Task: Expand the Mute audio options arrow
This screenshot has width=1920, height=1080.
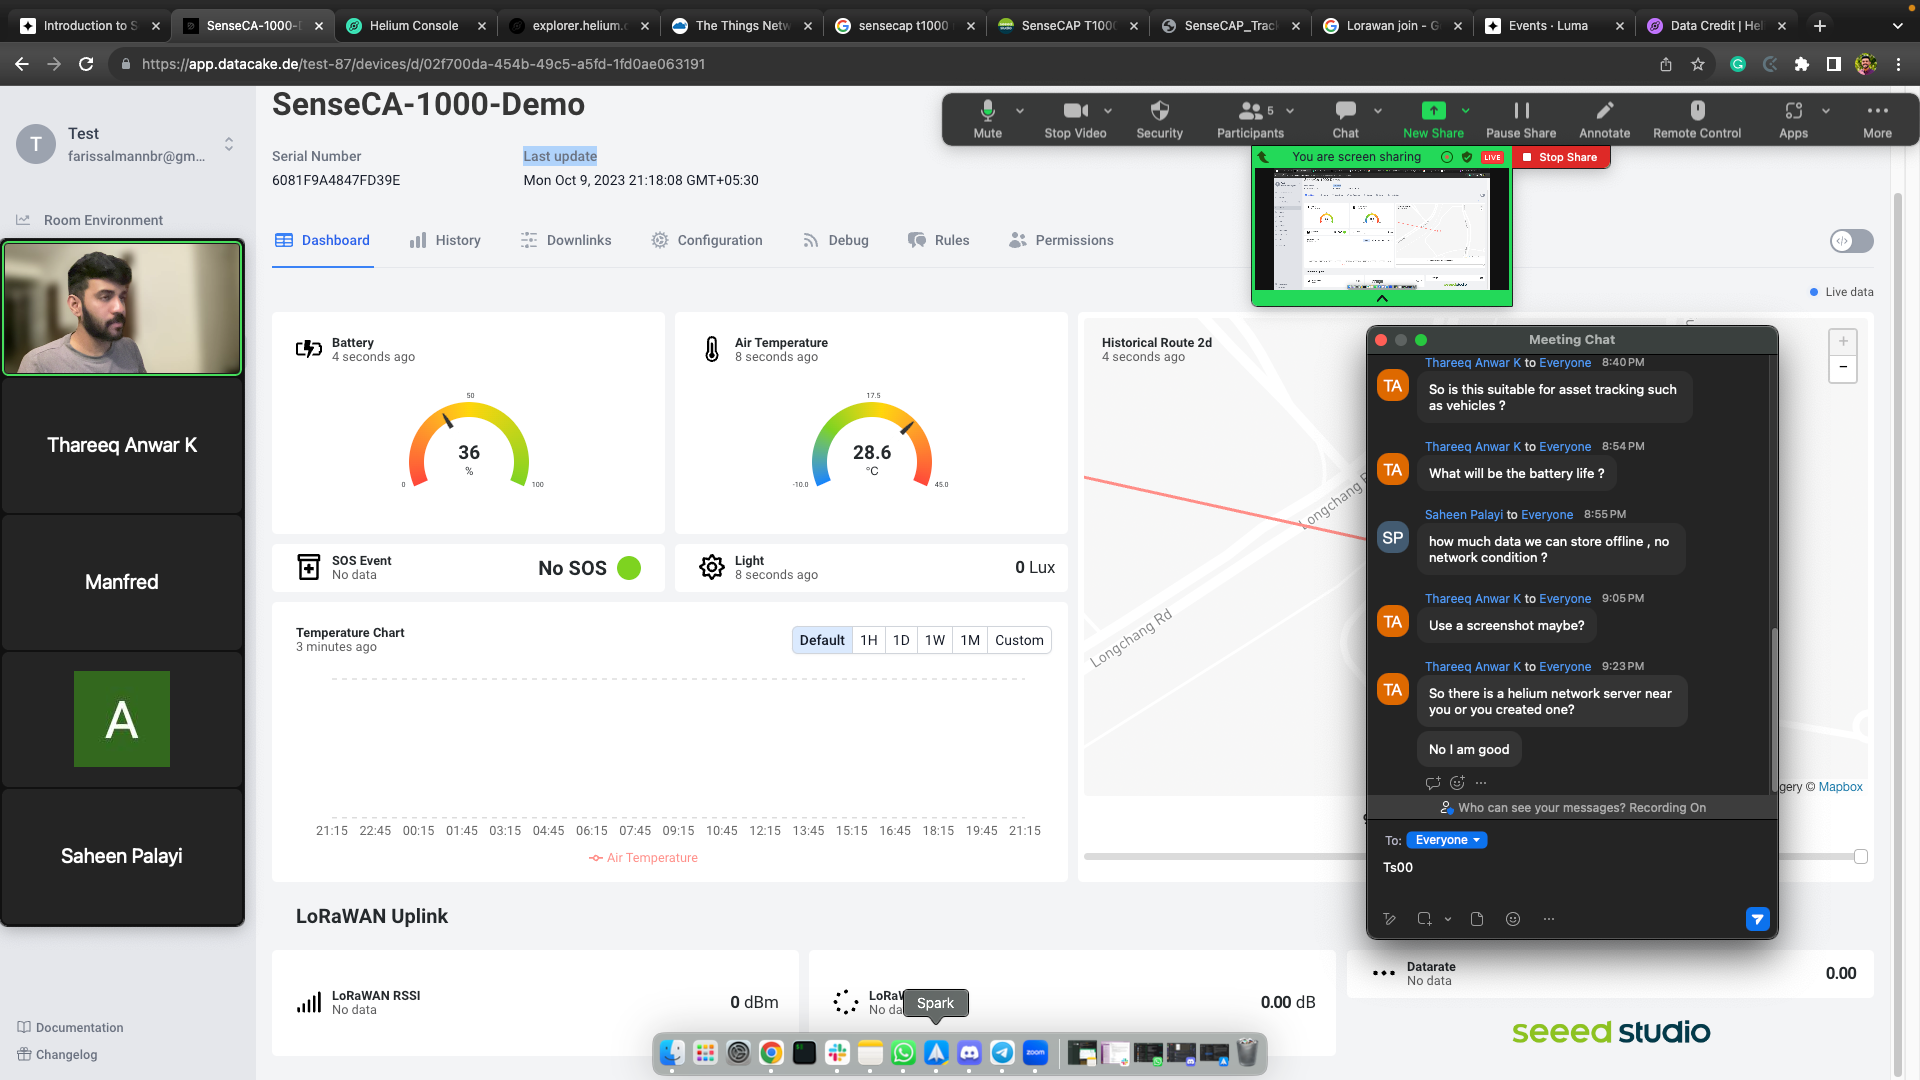Action: point(1020,111)
